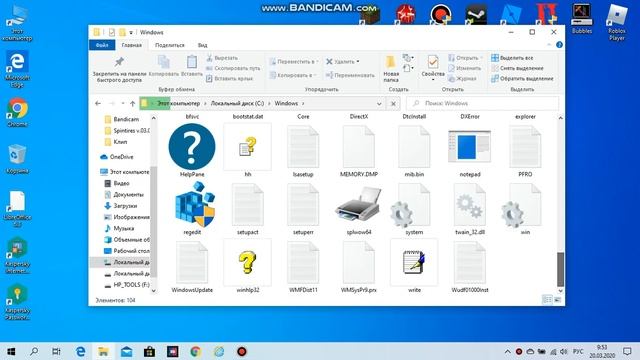Expand address bar history dropdown
640x360 pixels.
click(379, 104)
